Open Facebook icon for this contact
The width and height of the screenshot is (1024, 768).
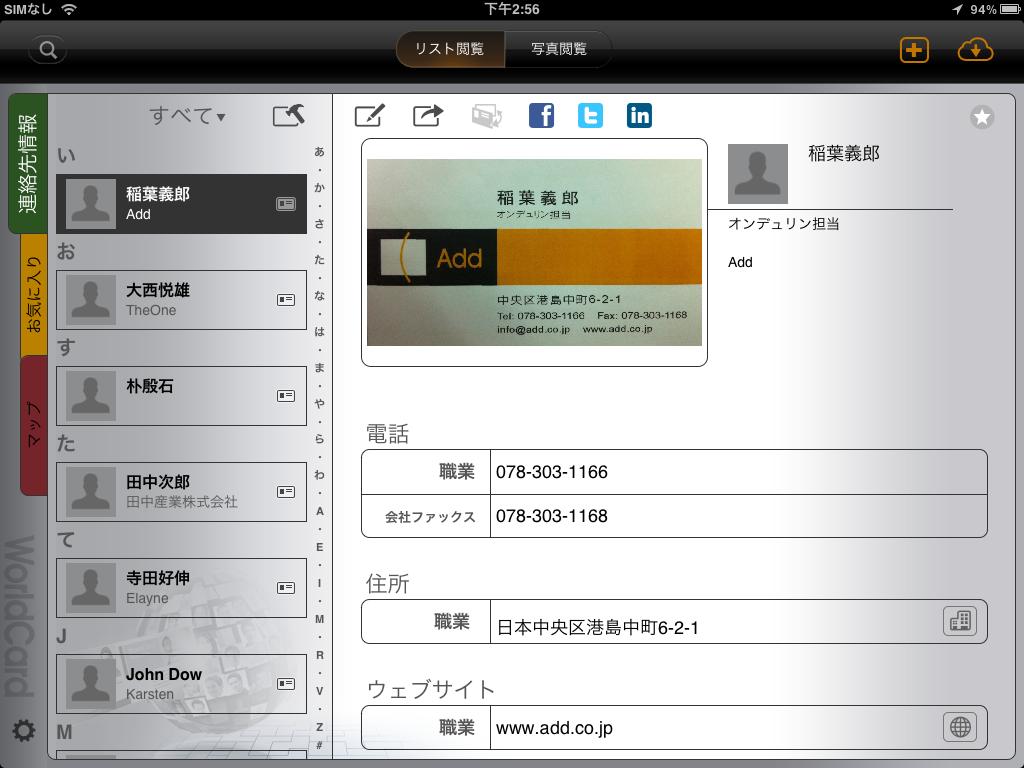point(541,116)
